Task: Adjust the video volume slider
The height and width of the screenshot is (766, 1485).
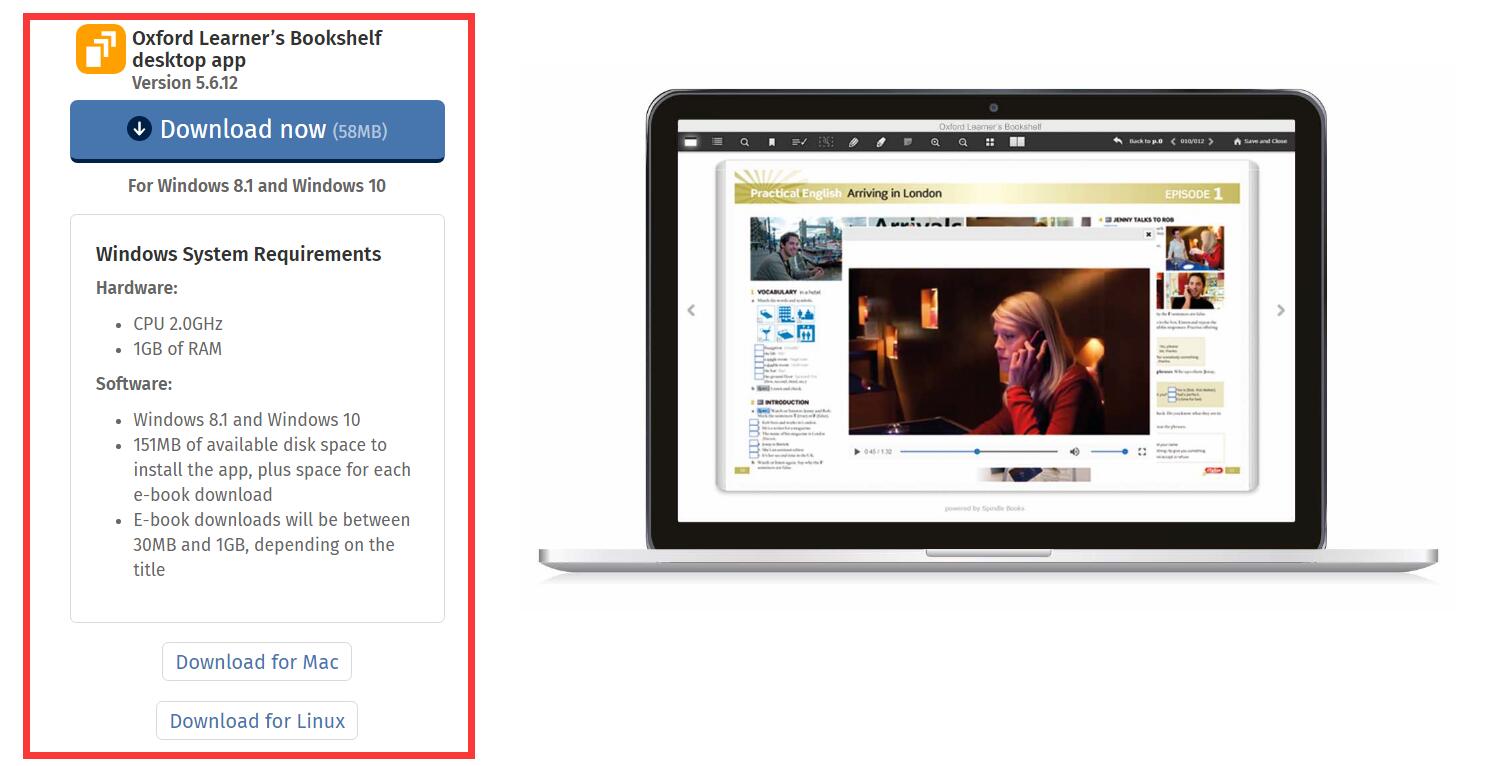Action: (x=1109, y=452)
